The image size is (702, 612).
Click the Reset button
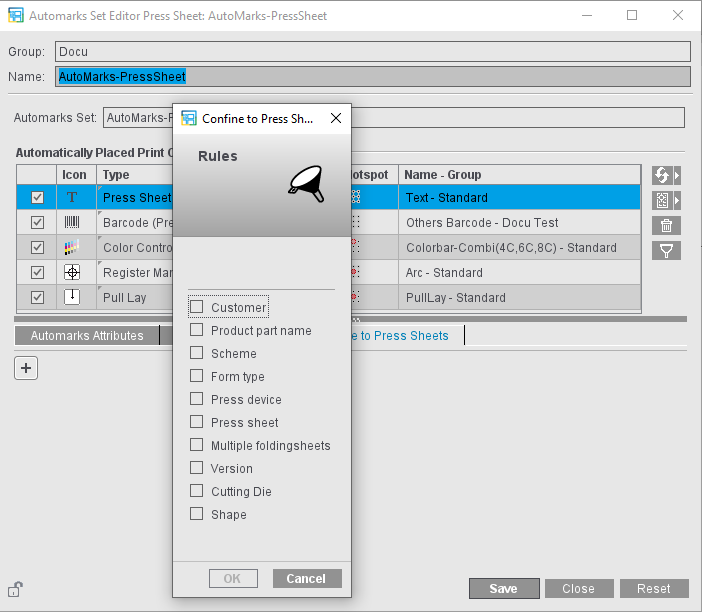coord(653,589)
